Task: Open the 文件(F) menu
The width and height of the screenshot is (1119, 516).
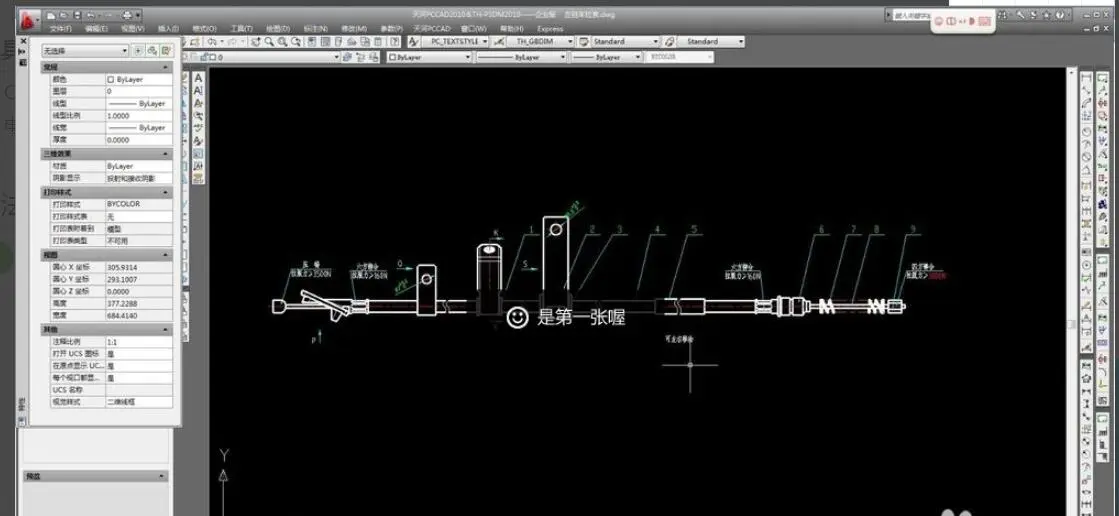Action: click(x=61, y=29)
